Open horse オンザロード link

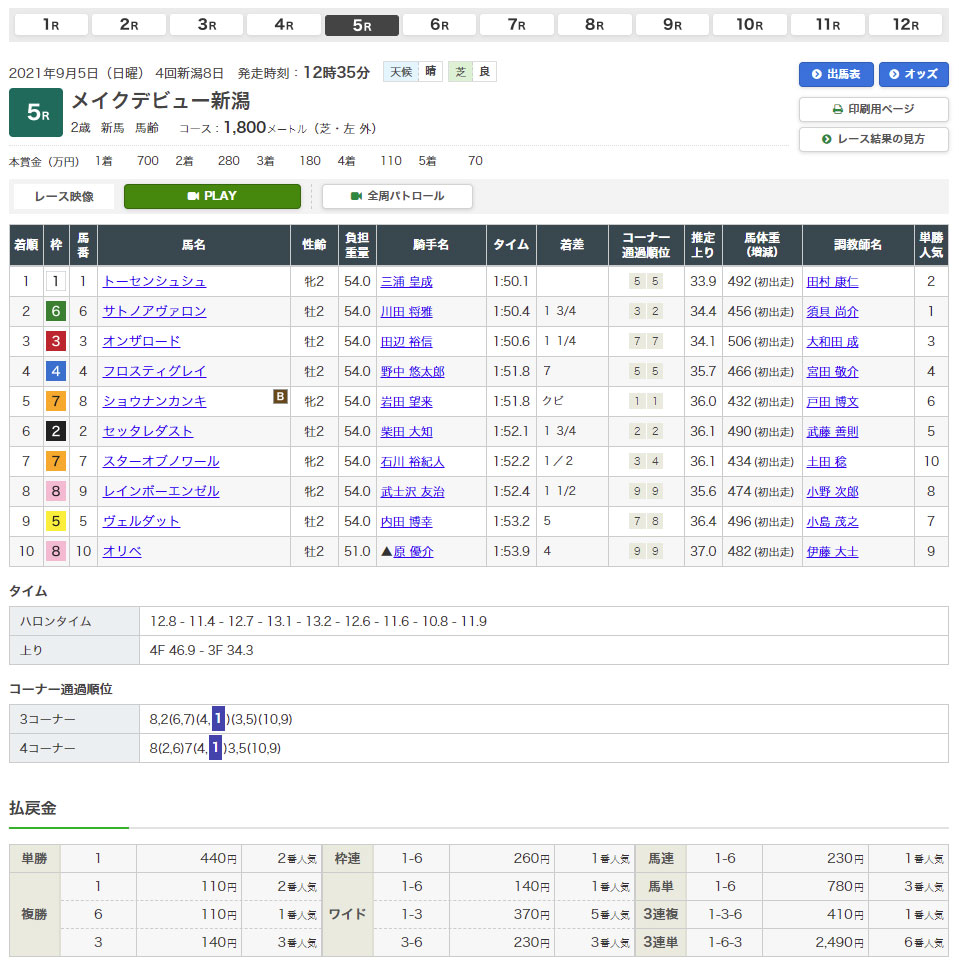(x=141, y=342)
